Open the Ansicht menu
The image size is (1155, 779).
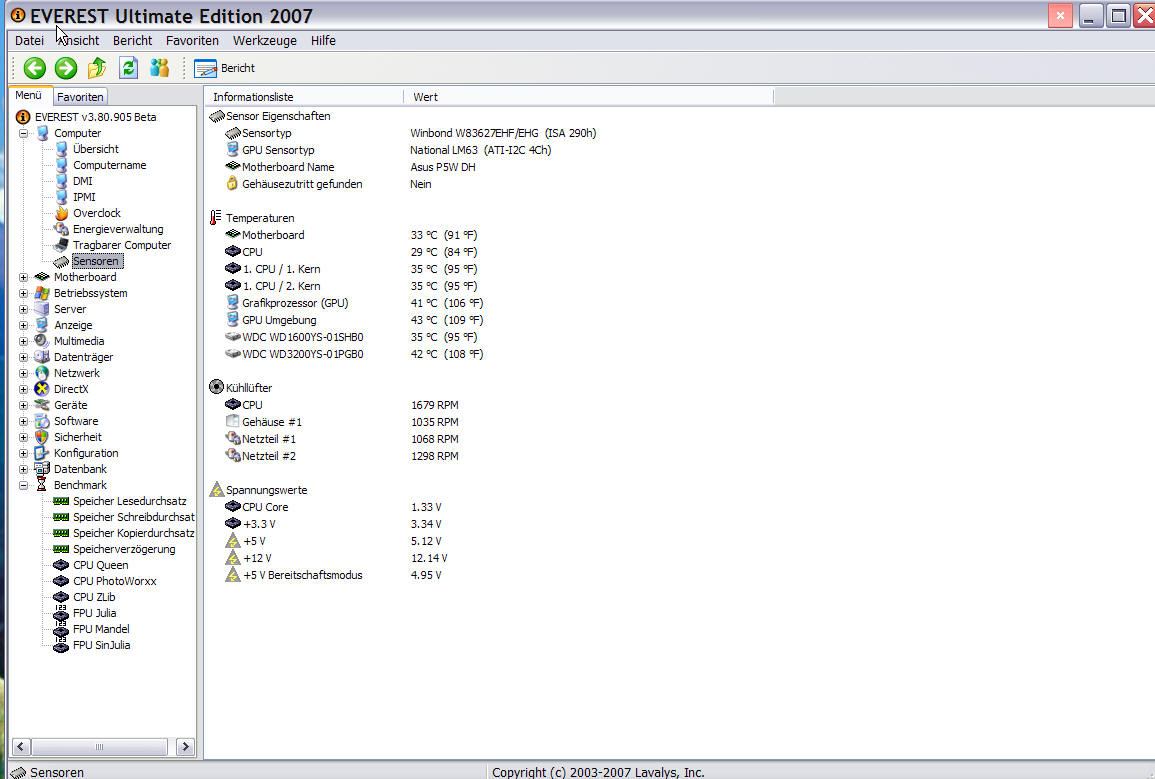pyautogui.click(x=78, y=40)
